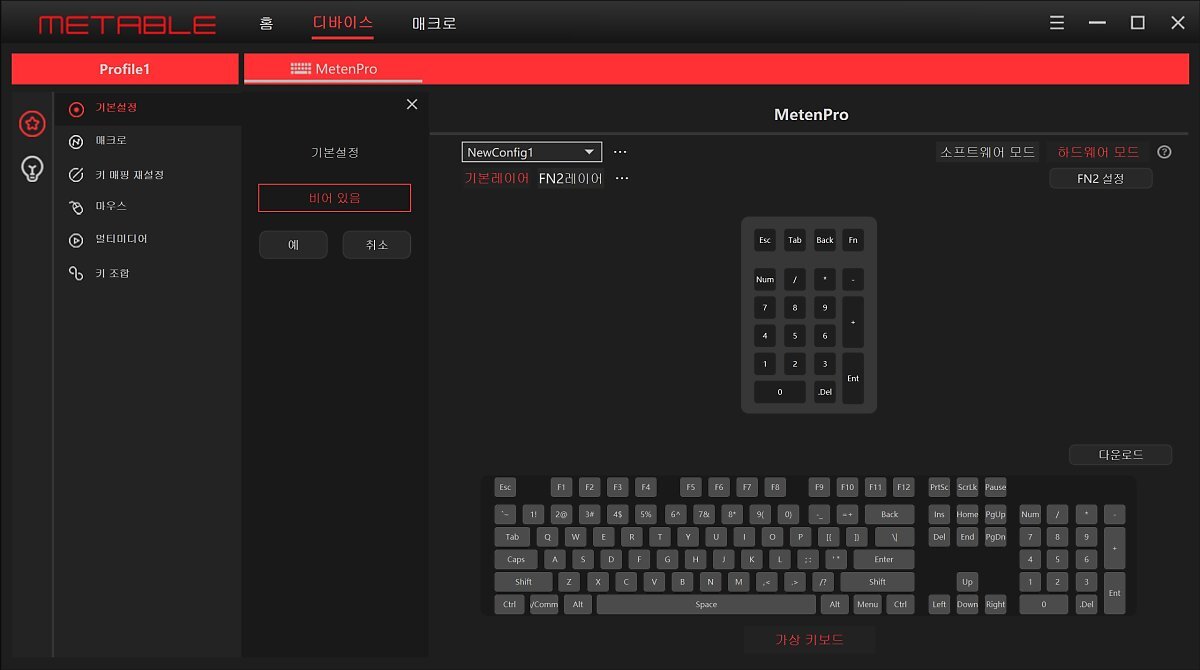Confirm with the 예 button

tap(293, 245)
